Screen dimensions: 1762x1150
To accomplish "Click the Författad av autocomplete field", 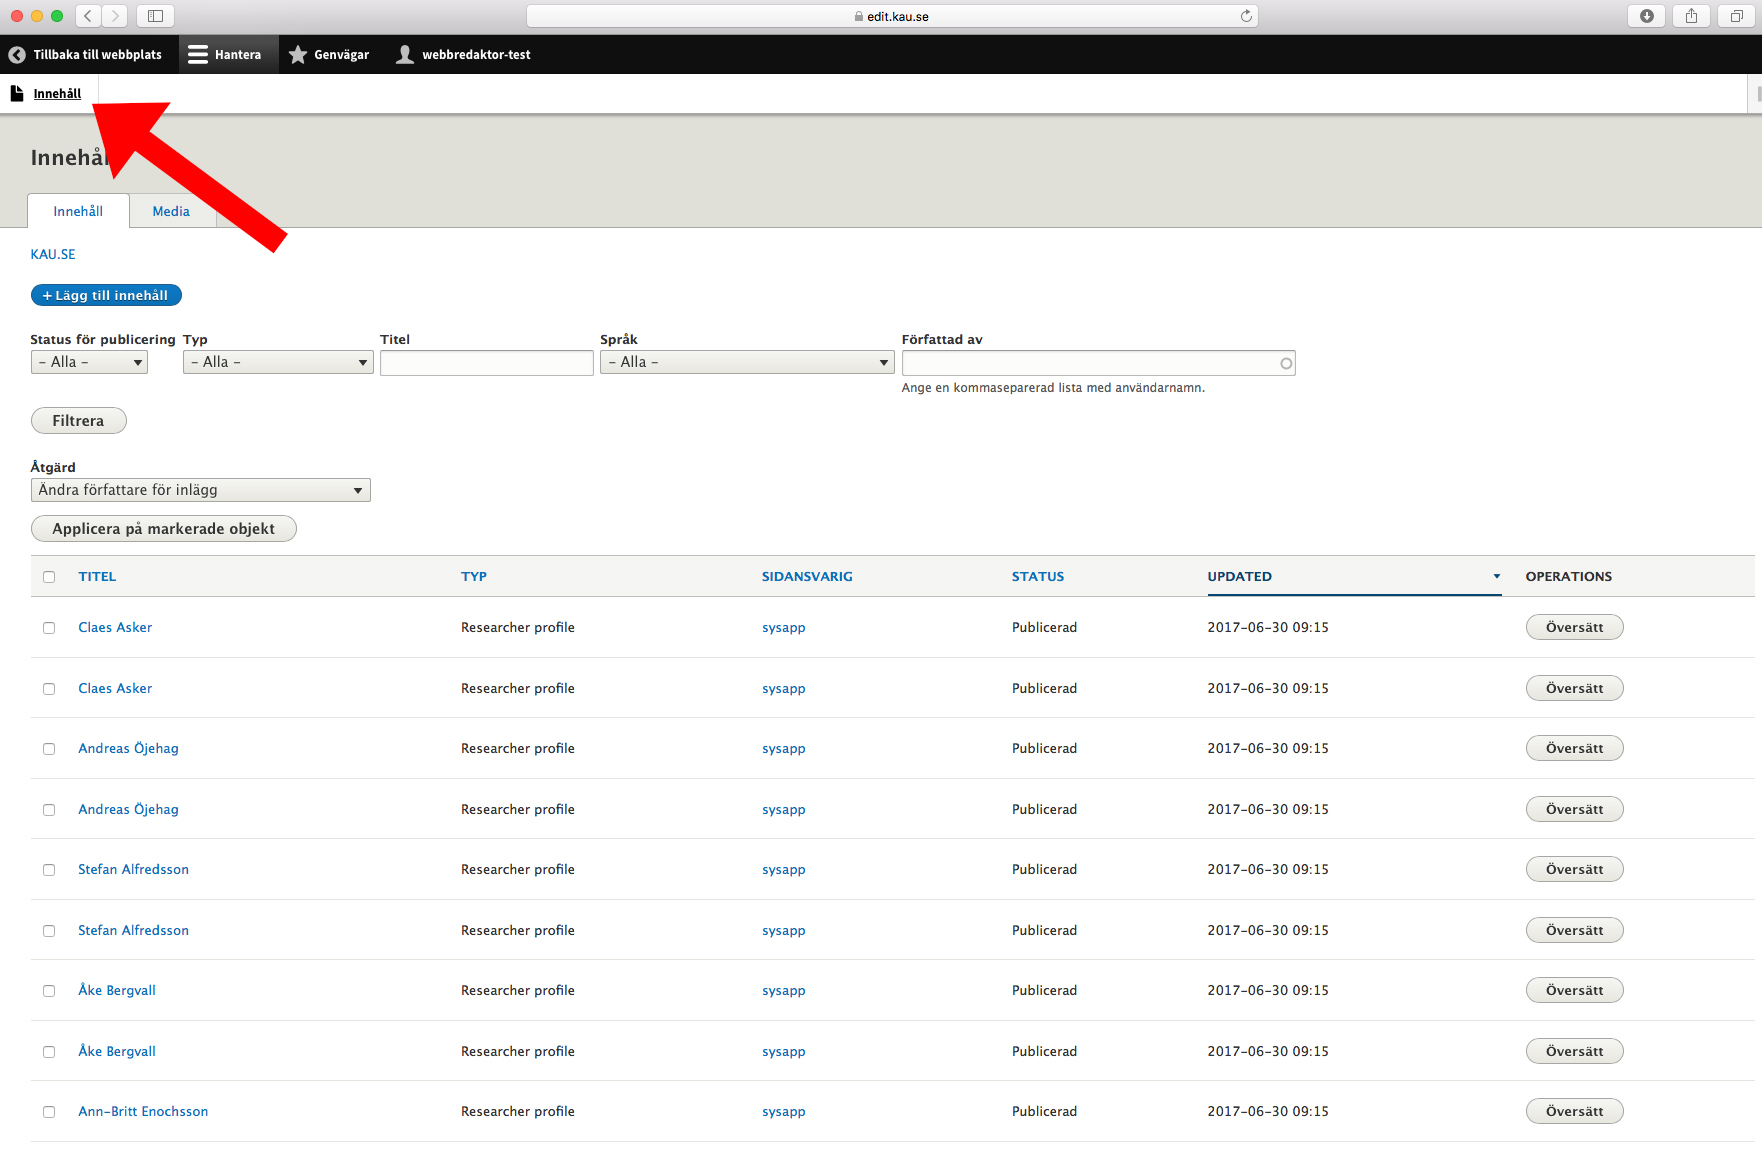I will (1098, 363).
